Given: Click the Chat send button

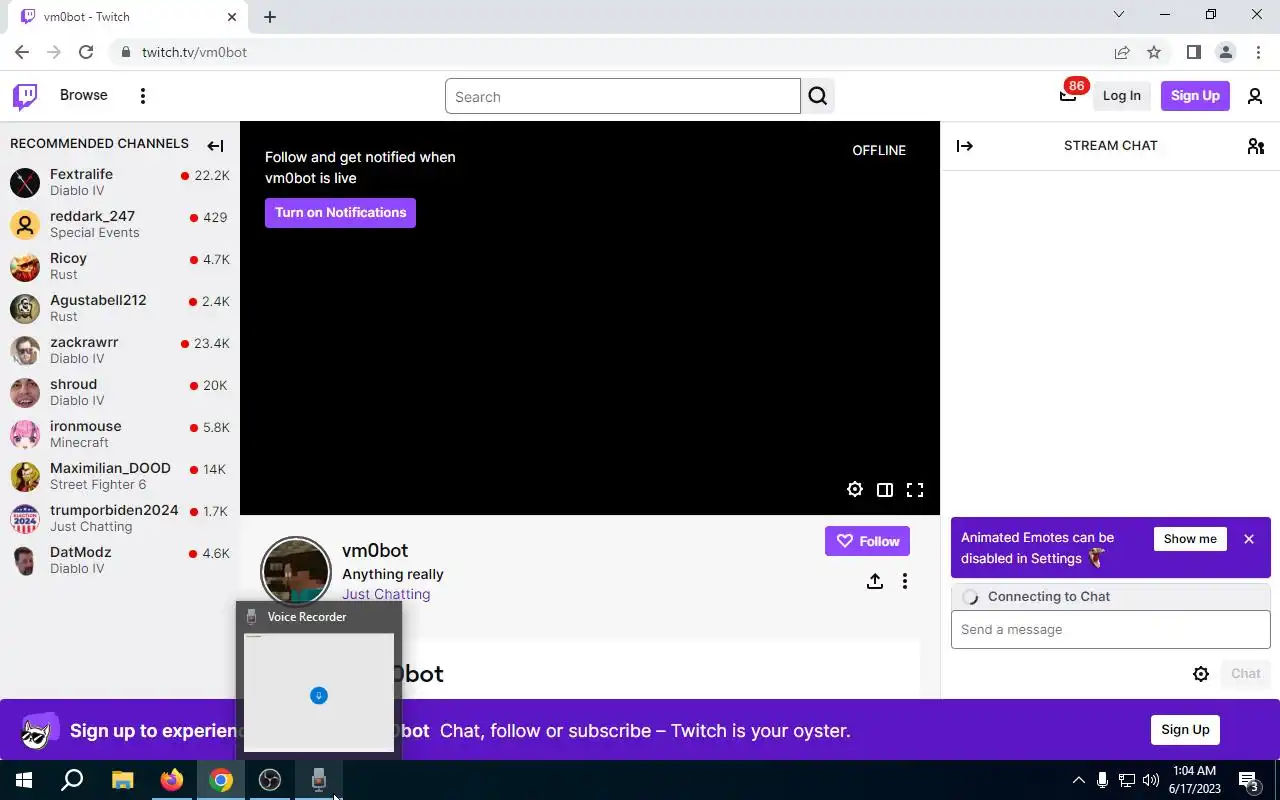Looking at the screenshot, I should pos(1245,674).
